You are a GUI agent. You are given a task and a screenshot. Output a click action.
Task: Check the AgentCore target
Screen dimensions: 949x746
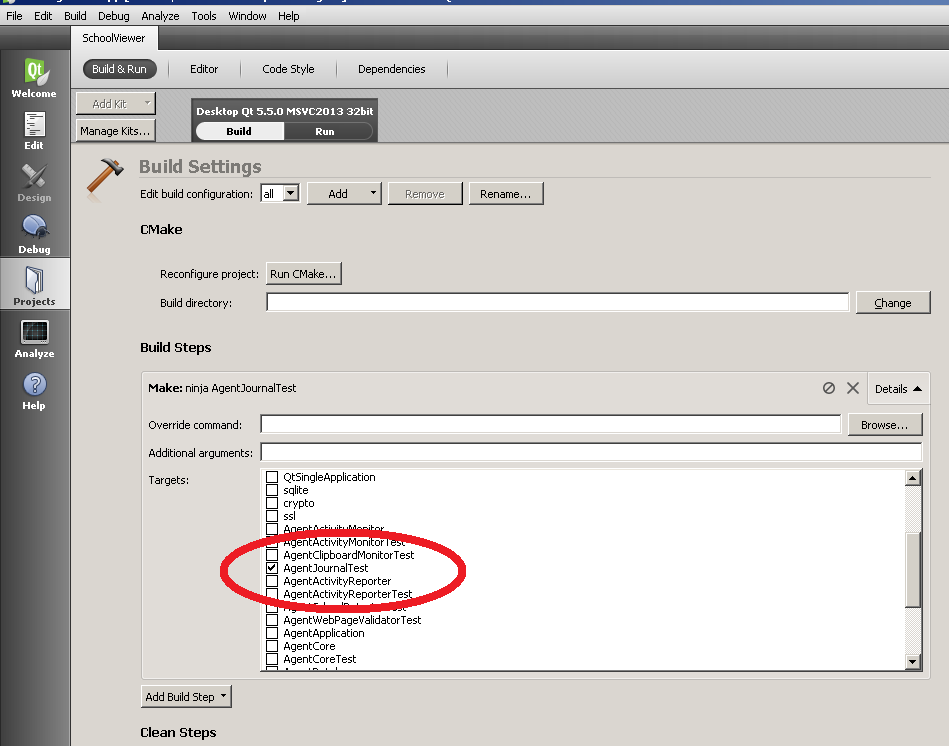[x=272, y=646]
